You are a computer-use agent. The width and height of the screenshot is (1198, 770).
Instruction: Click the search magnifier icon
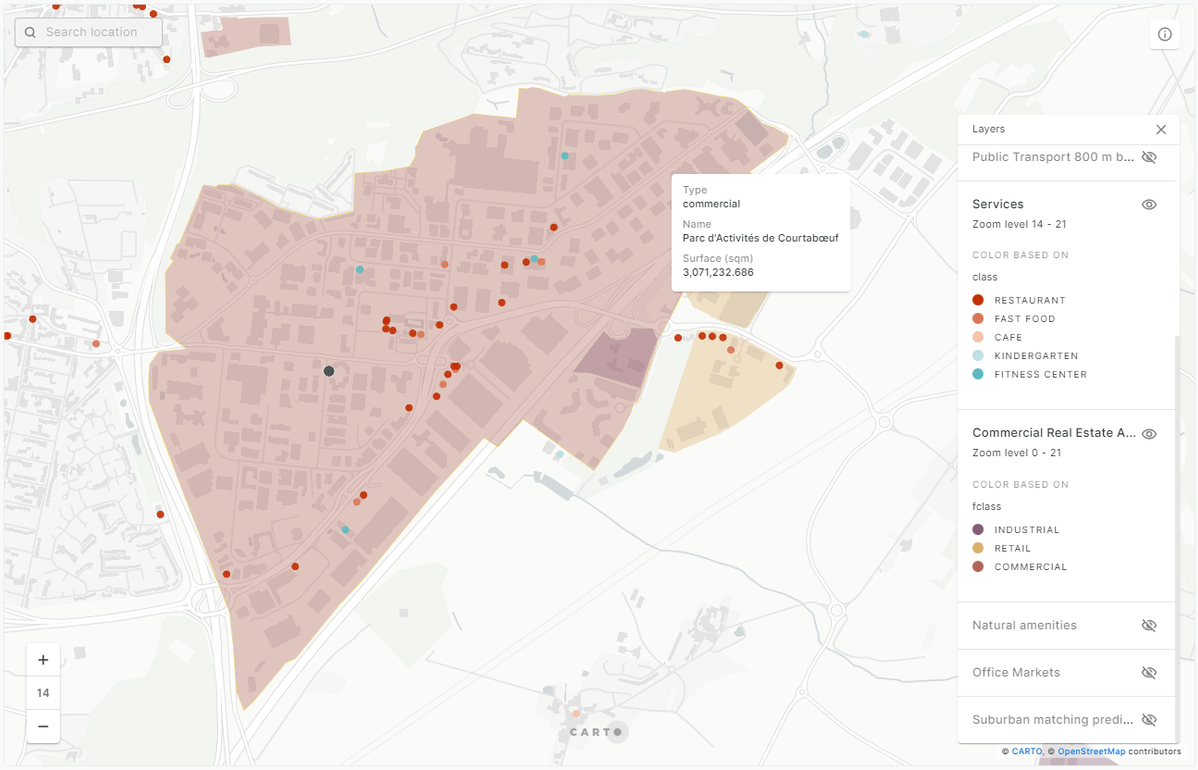pos(30,32)
